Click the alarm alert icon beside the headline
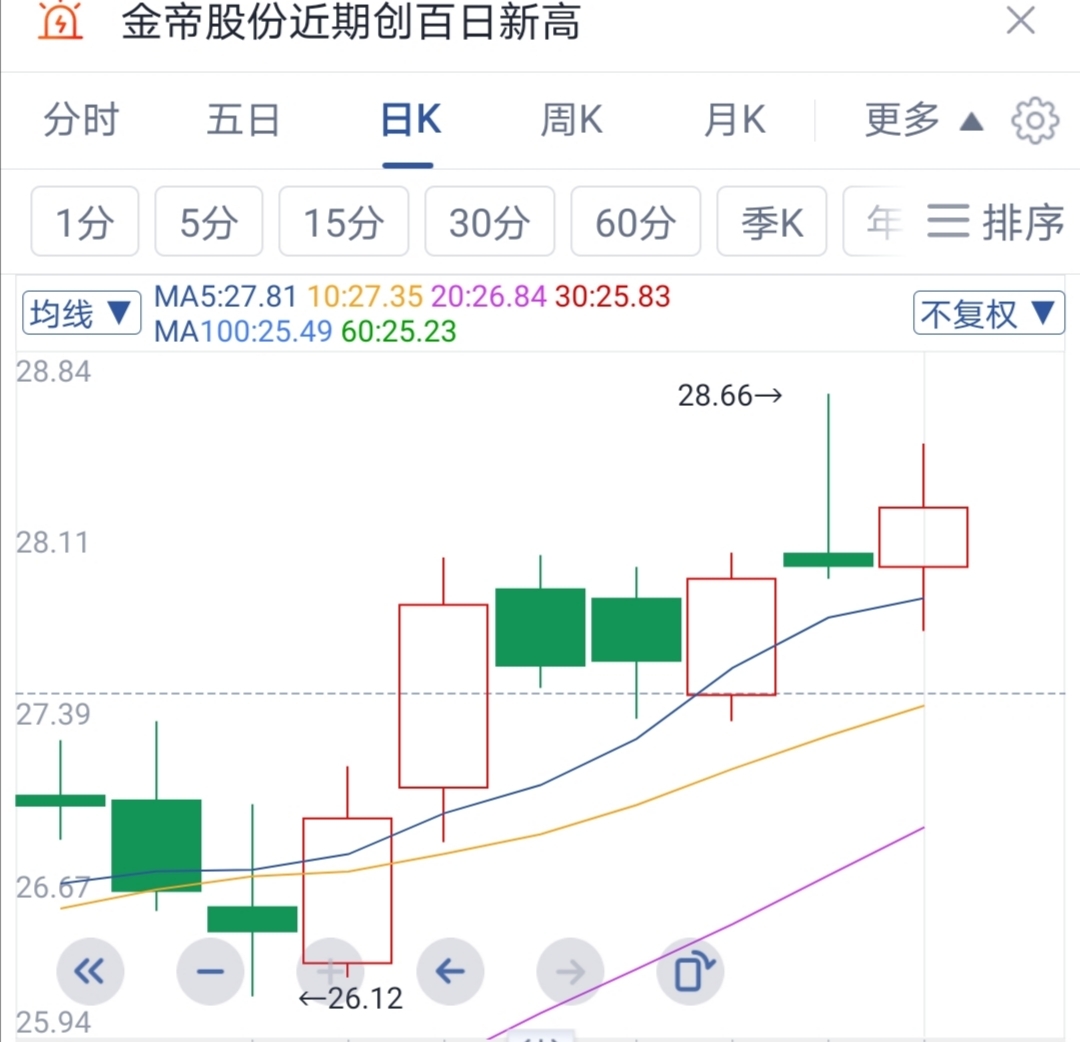Screen dimensions: 1080x1042 point(60,22)
